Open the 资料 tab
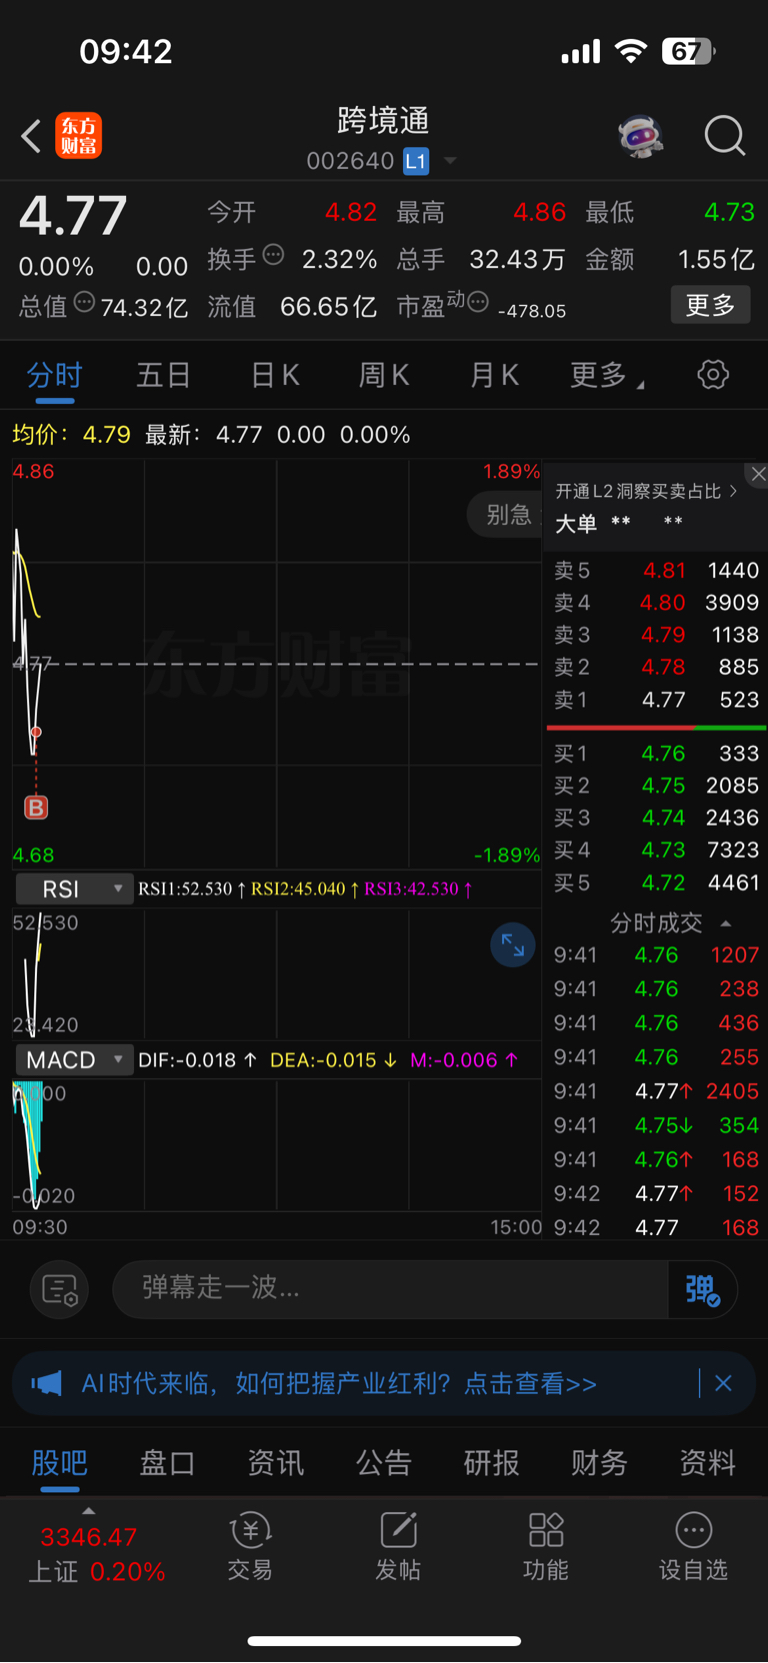 coord(708,1463)
